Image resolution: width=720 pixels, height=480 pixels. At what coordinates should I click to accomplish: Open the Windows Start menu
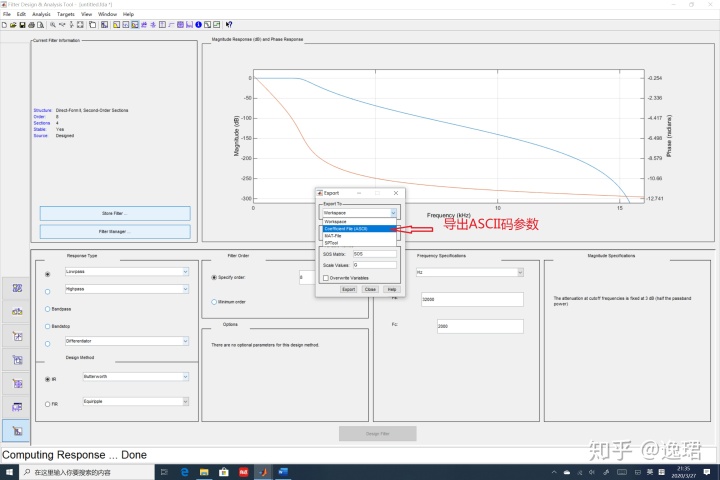pos(9,472)
